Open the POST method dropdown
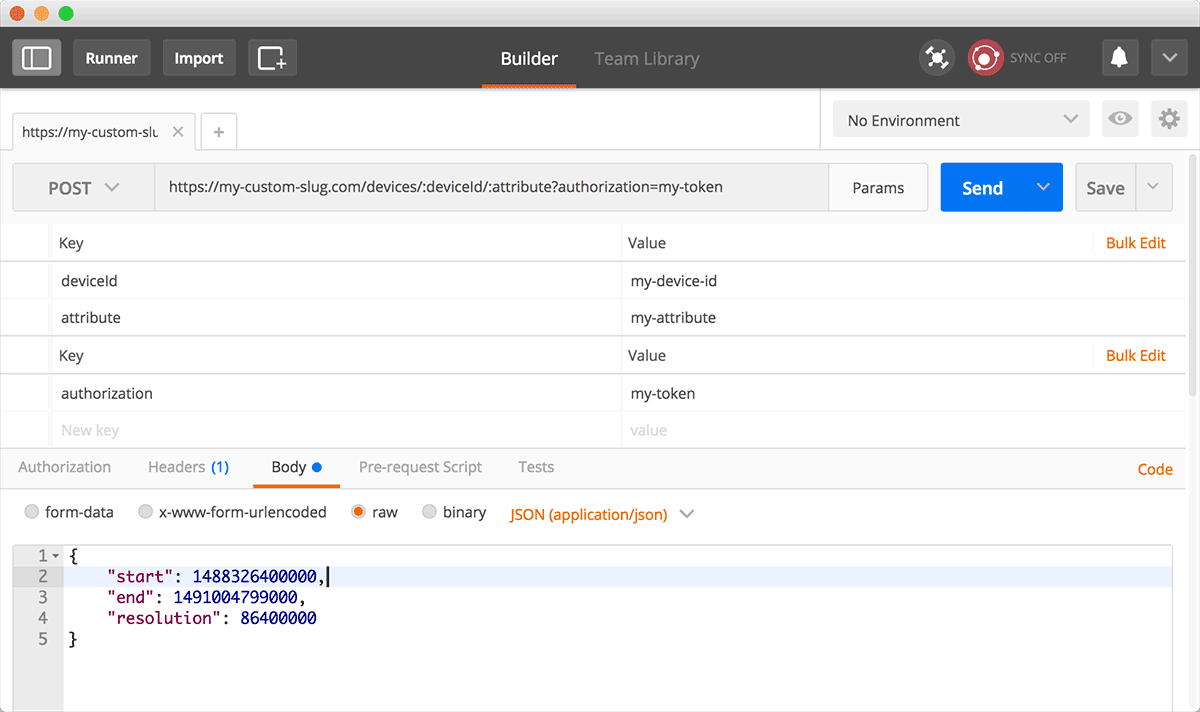1200x712 pixels. (84, 188)
